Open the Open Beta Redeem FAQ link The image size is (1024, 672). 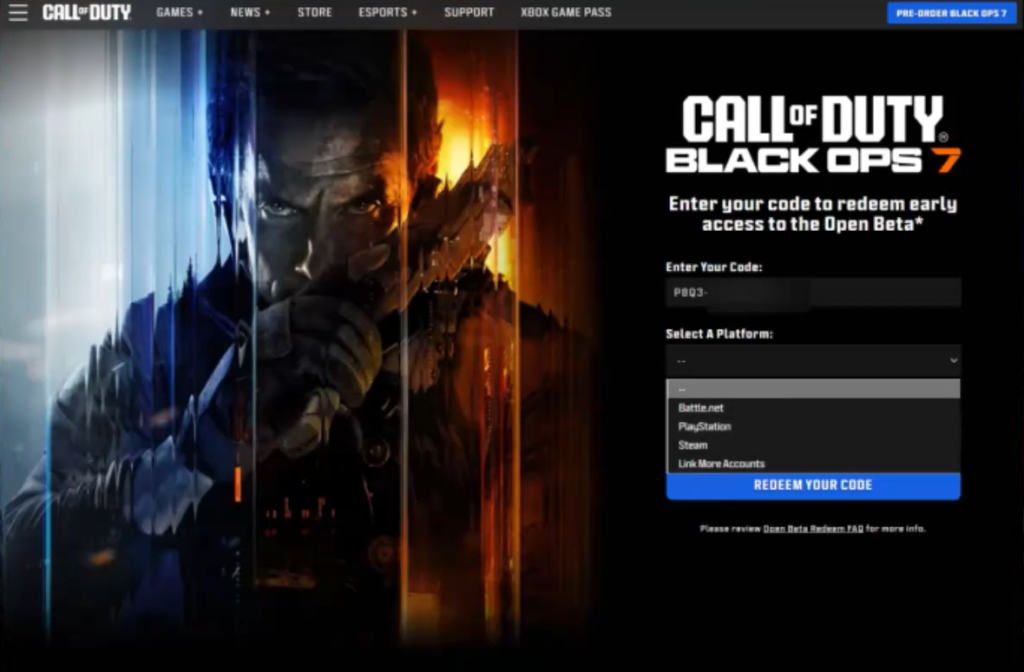[x=812, y=528]
